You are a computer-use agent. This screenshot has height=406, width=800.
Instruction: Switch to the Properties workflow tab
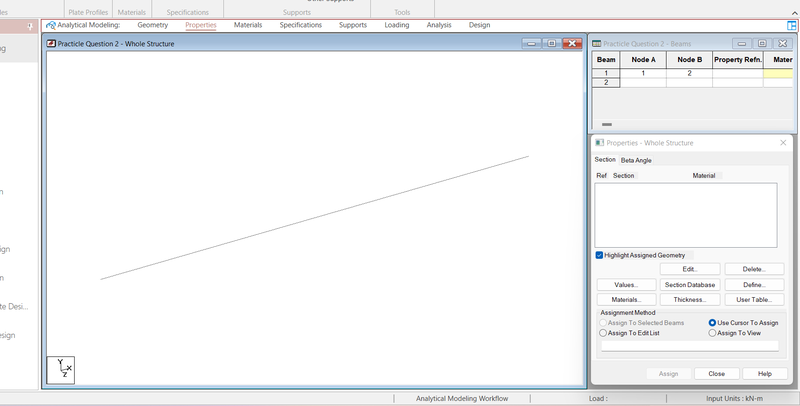click(x=201, y=25)
